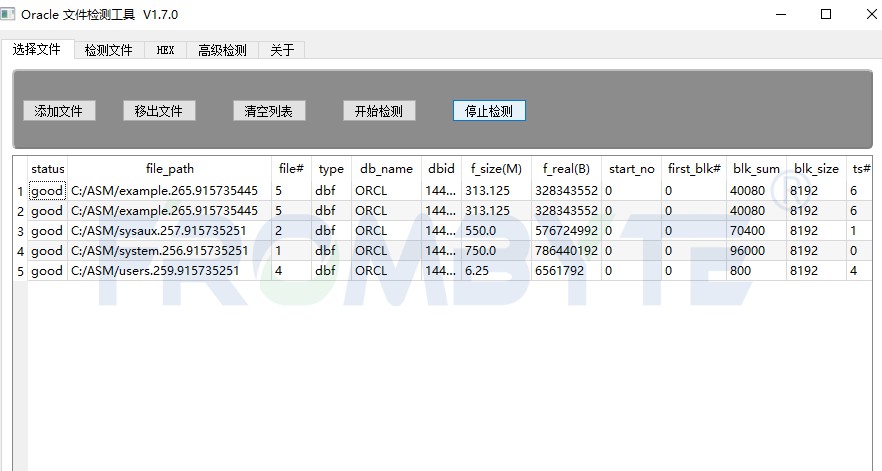Sort by the type column header

click(331, 169)
